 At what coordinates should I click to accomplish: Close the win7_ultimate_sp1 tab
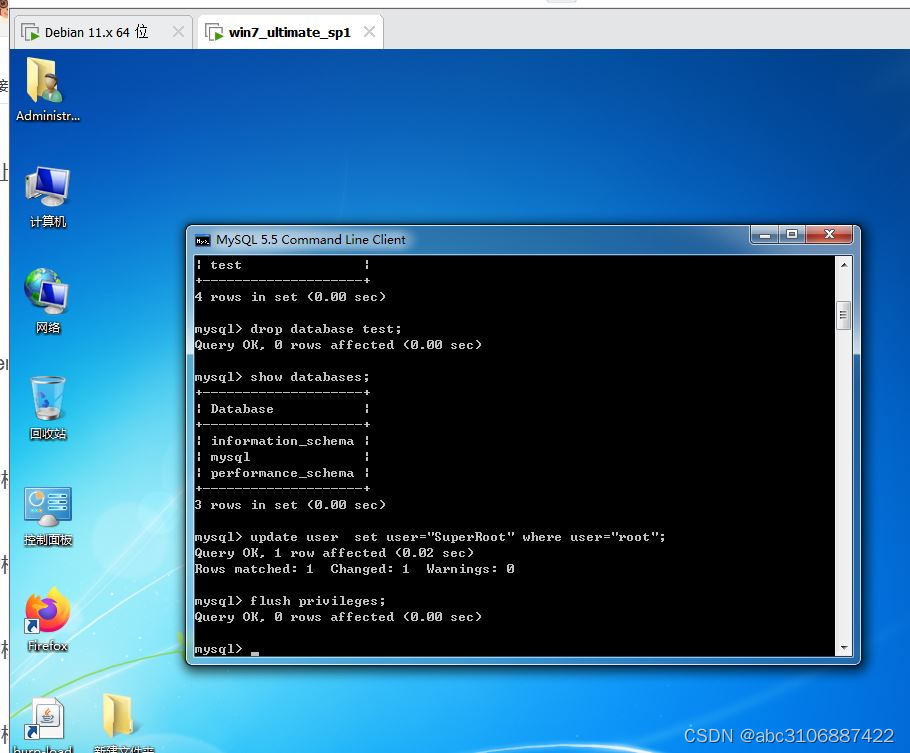(x=369, y=31)
